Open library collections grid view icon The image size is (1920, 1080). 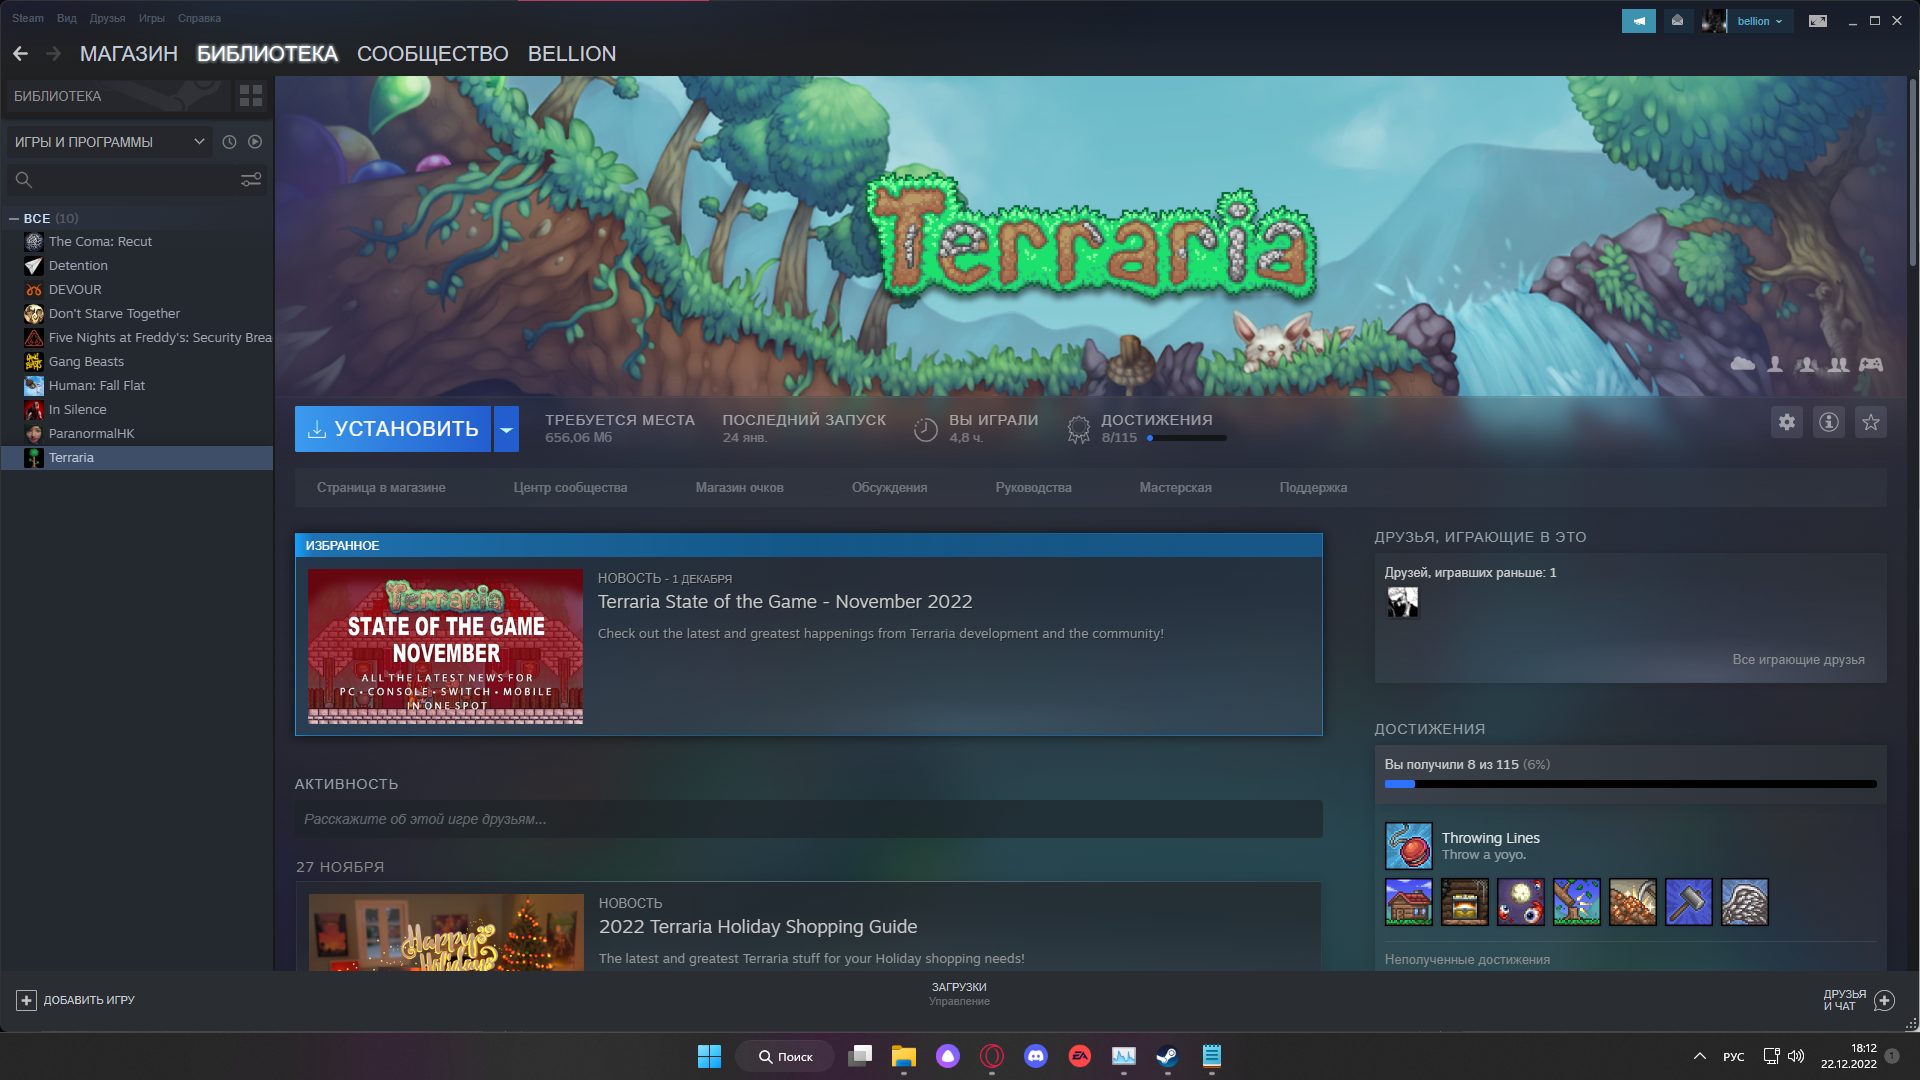coord(251,96)
